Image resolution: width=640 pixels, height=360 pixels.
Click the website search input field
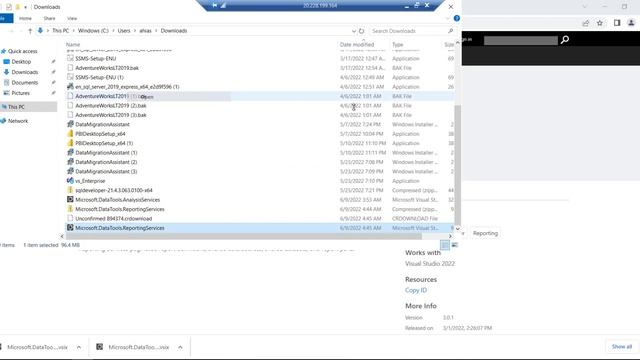tap(520, 40)
